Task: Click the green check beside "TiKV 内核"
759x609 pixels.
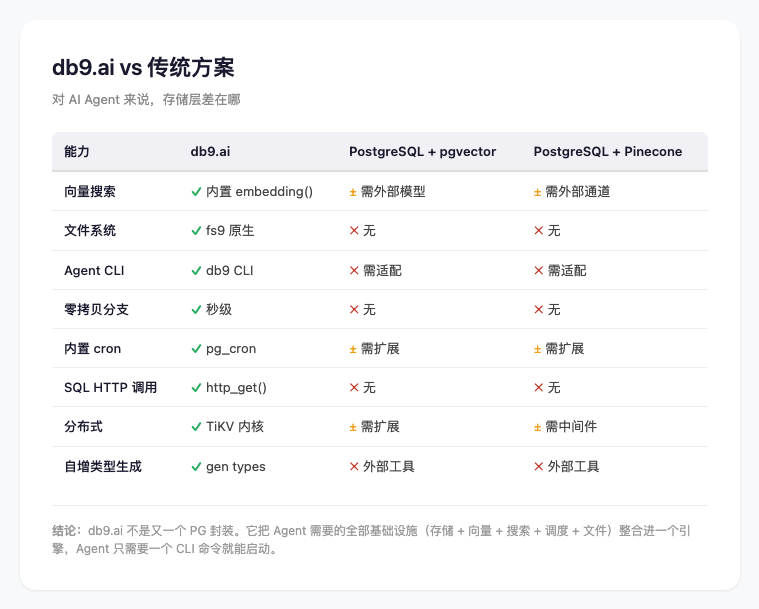Action: click(x=196, y=427)
